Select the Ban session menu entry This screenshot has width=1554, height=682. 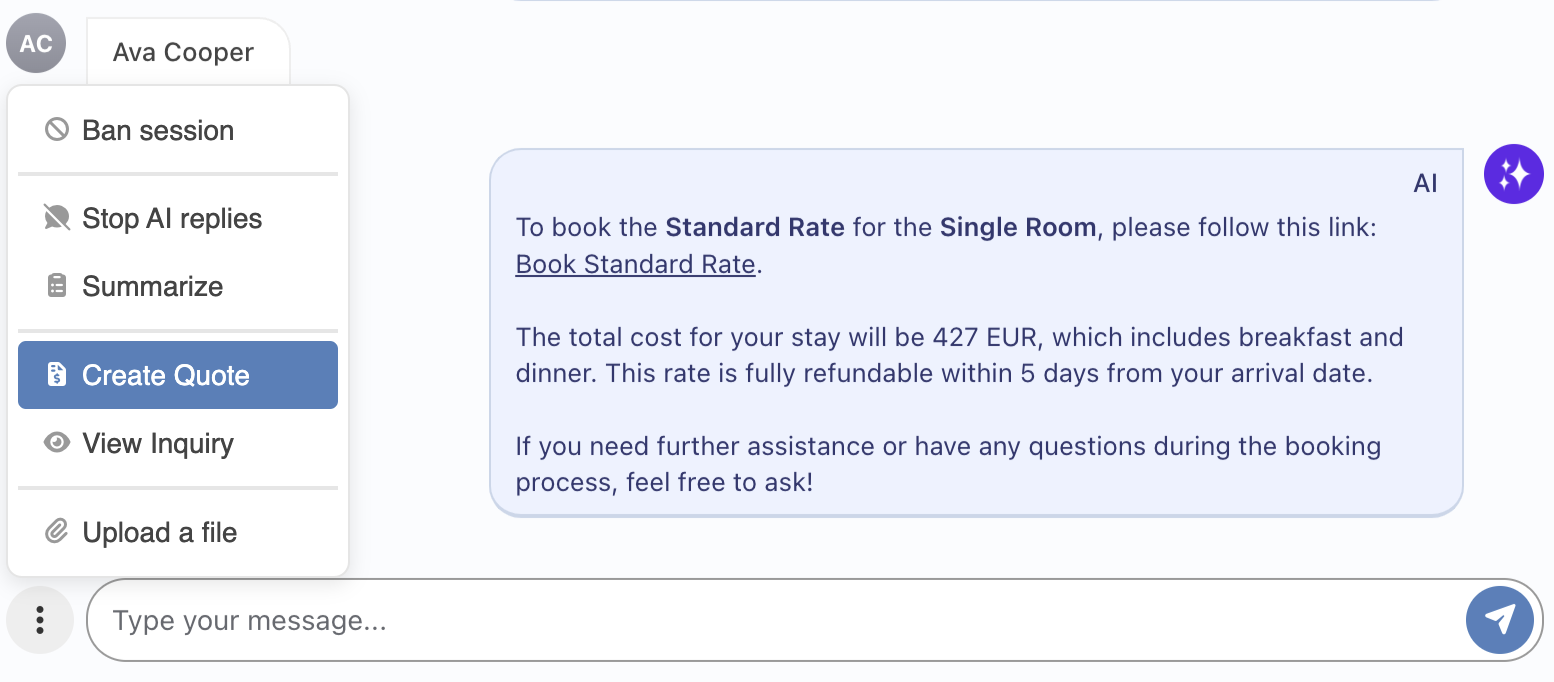tap(158, 131)
